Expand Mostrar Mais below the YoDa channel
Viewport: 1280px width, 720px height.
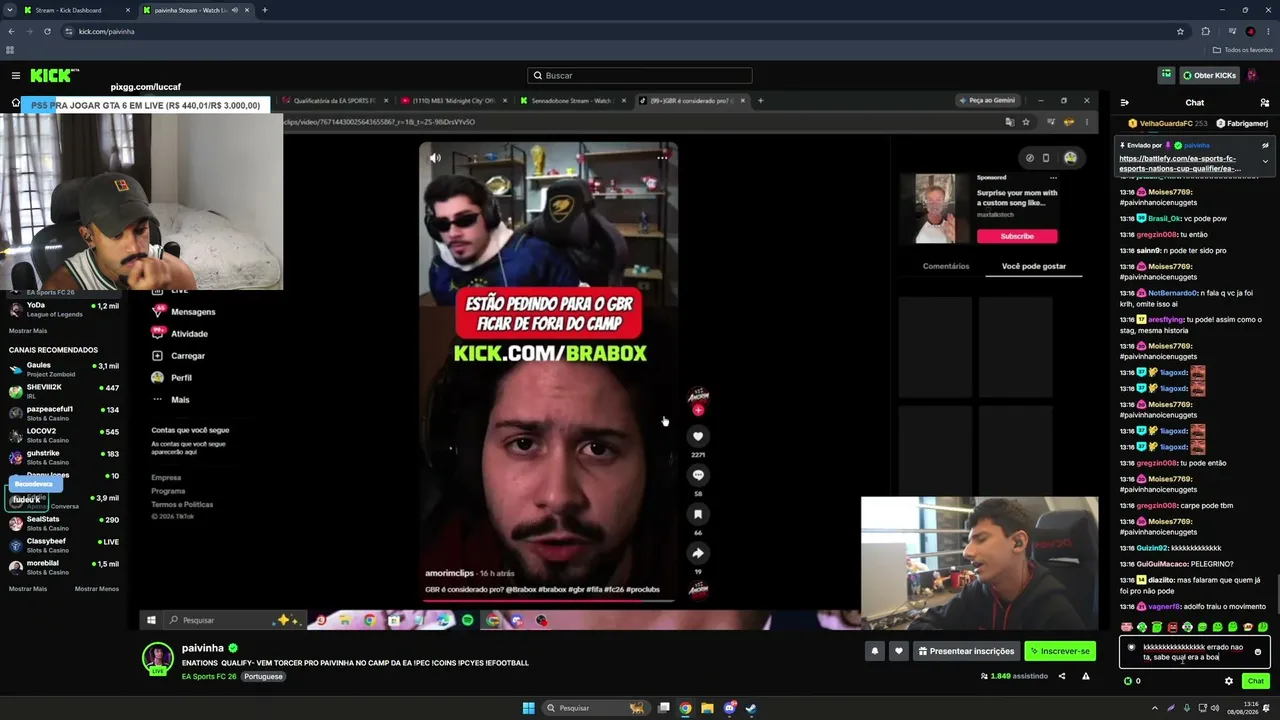pyautogui.click(x=28, y=331)
